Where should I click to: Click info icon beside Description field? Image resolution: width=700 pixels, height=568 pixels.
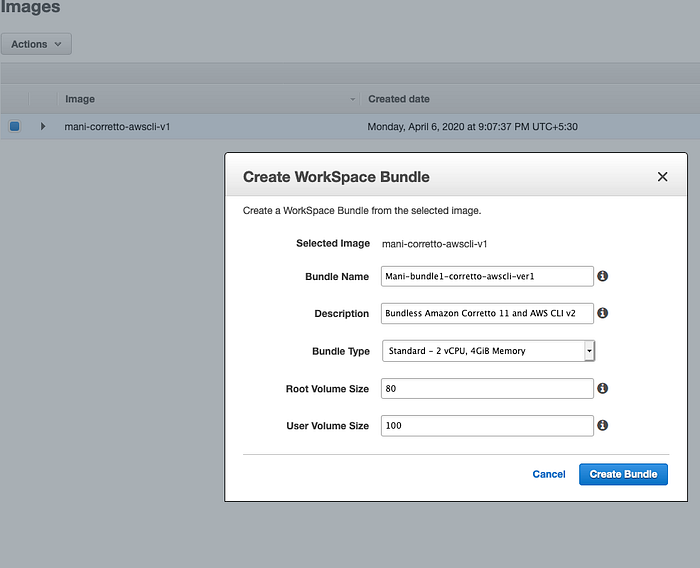(x=603, y=313)
